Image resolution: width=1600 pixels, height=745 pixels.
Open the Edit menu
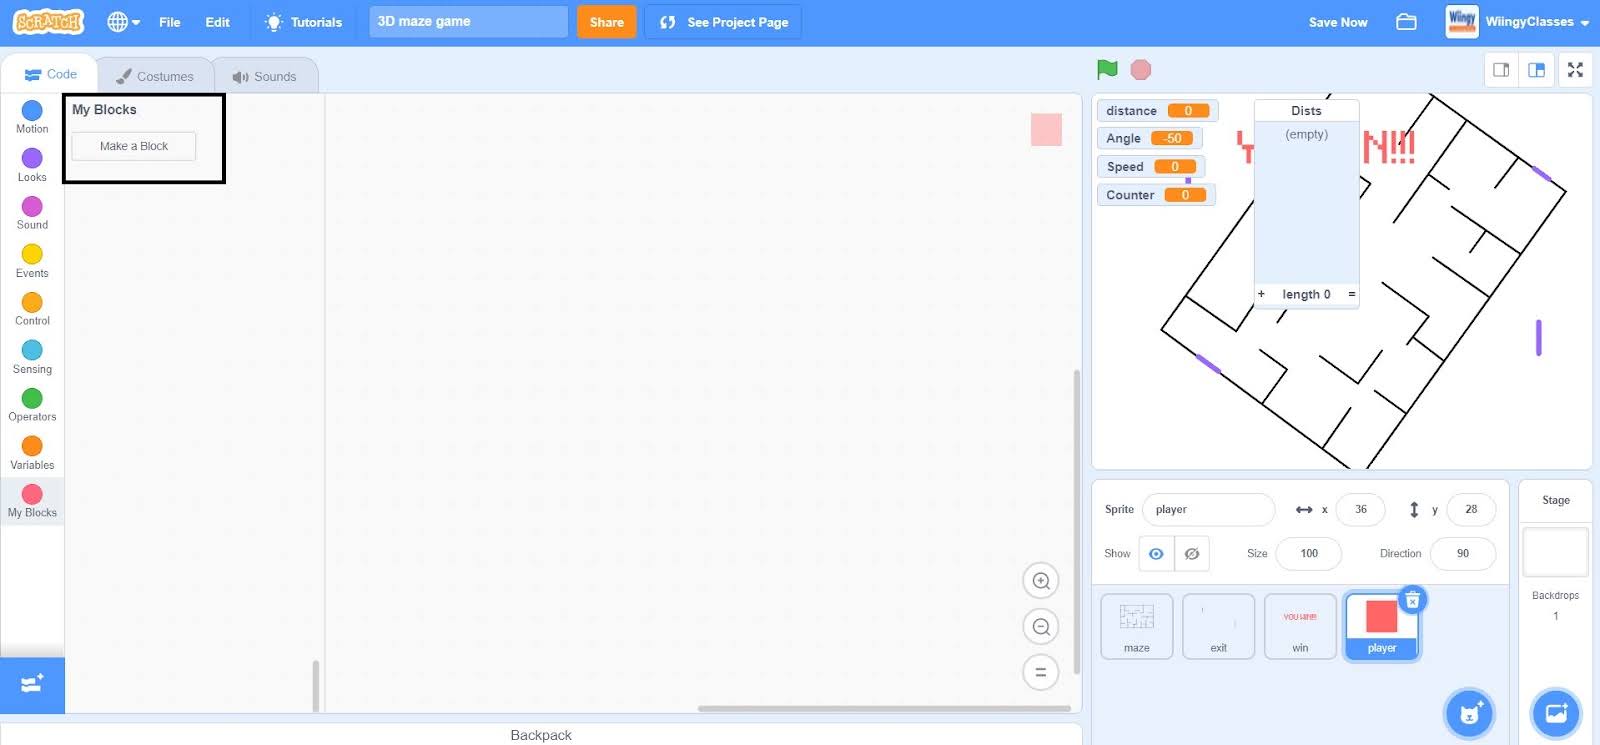217,22
